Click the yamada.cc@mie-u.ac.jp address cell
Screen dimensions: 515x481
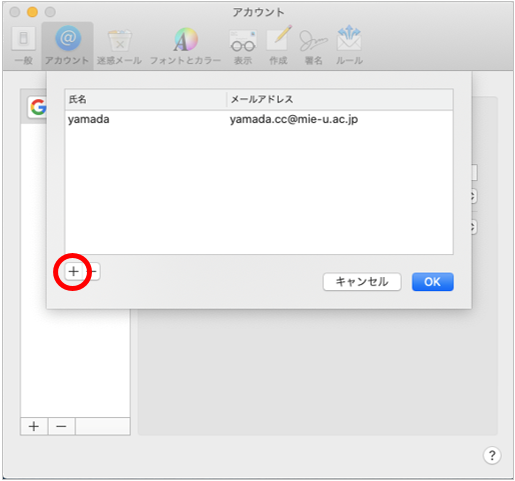(x=294, y=119)
